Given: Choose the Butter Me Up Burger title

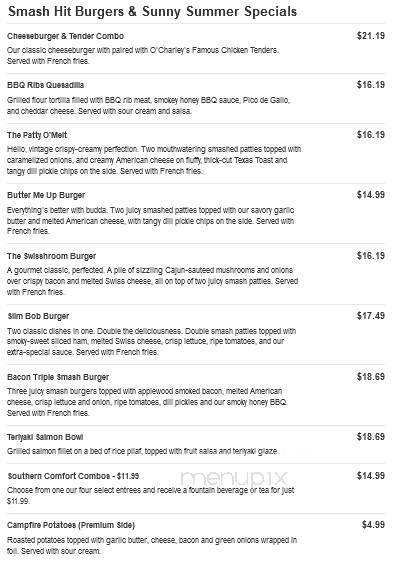Looking at the screenshot, I should [x=46, y=195].
